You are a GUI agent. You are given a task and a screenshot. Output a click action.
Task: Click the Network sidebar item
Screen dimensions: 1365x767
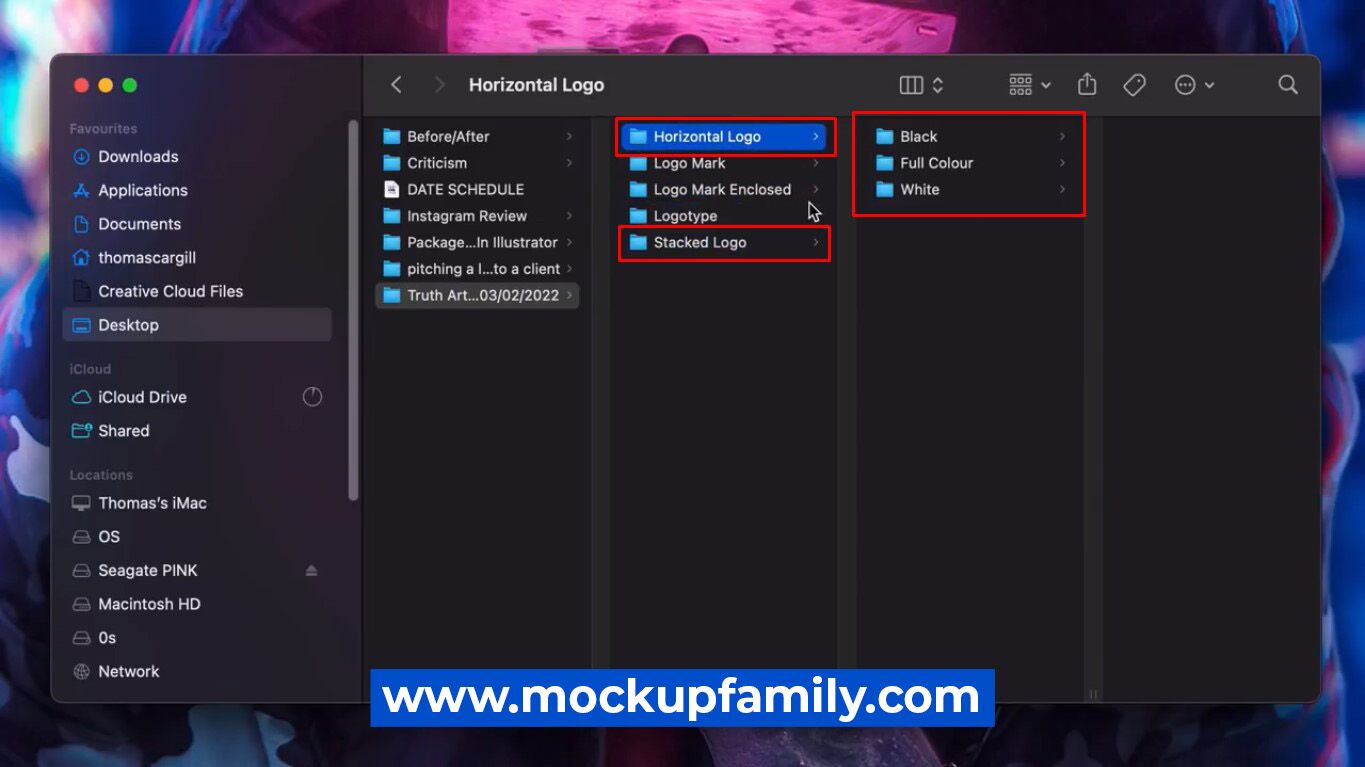click(x=128, y=671)
